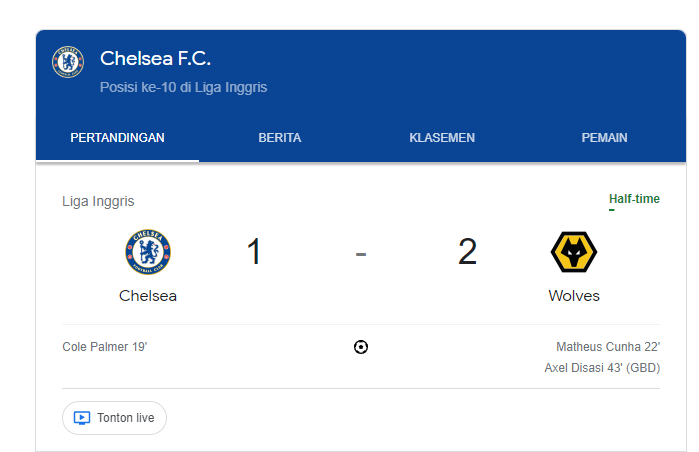The width and height of the screenshot is (699, 452).
Task: Click the Chelsea F.C. title
Action: pyautogui.click(x=155, y=58)
